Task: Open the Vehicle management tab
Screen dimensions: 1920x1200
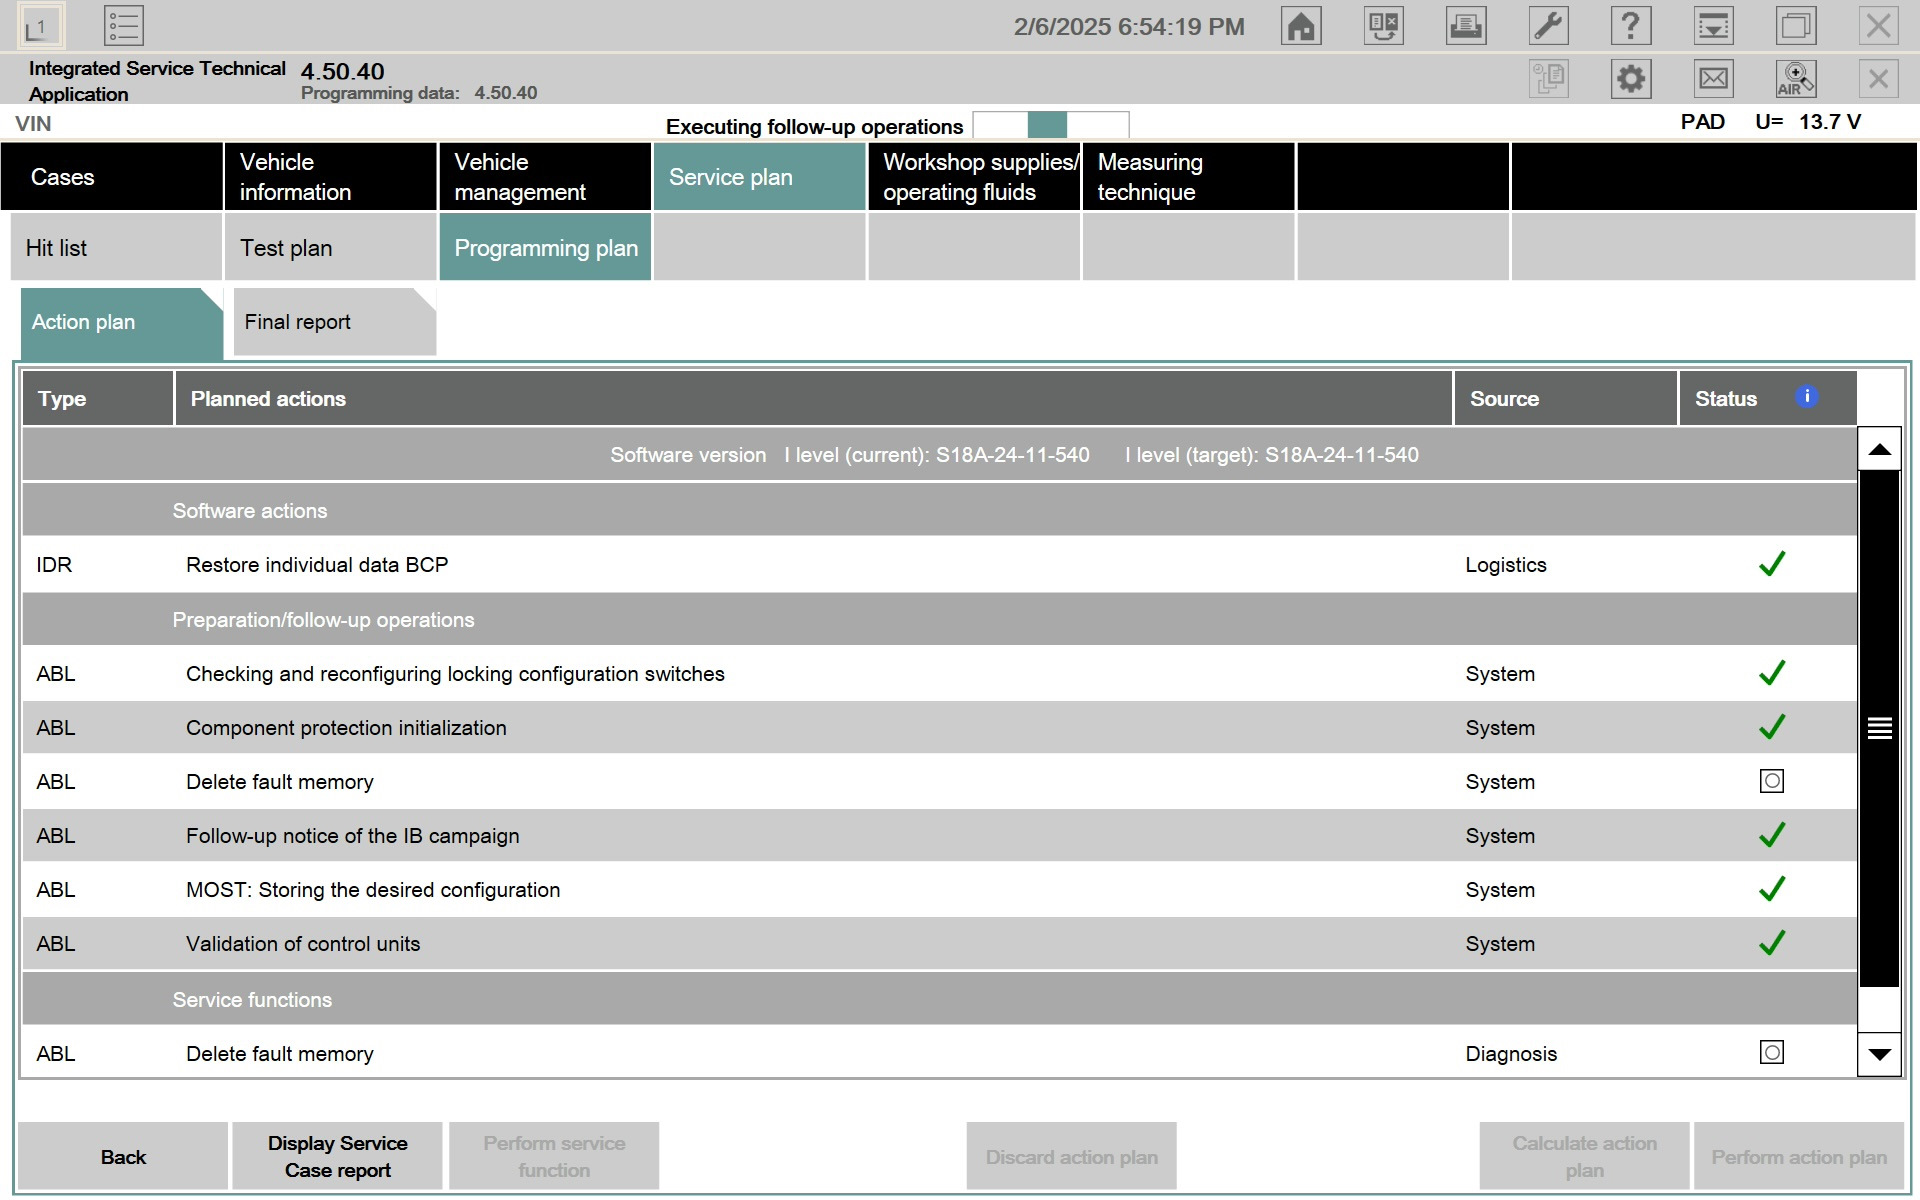Action: pos(544,177)
